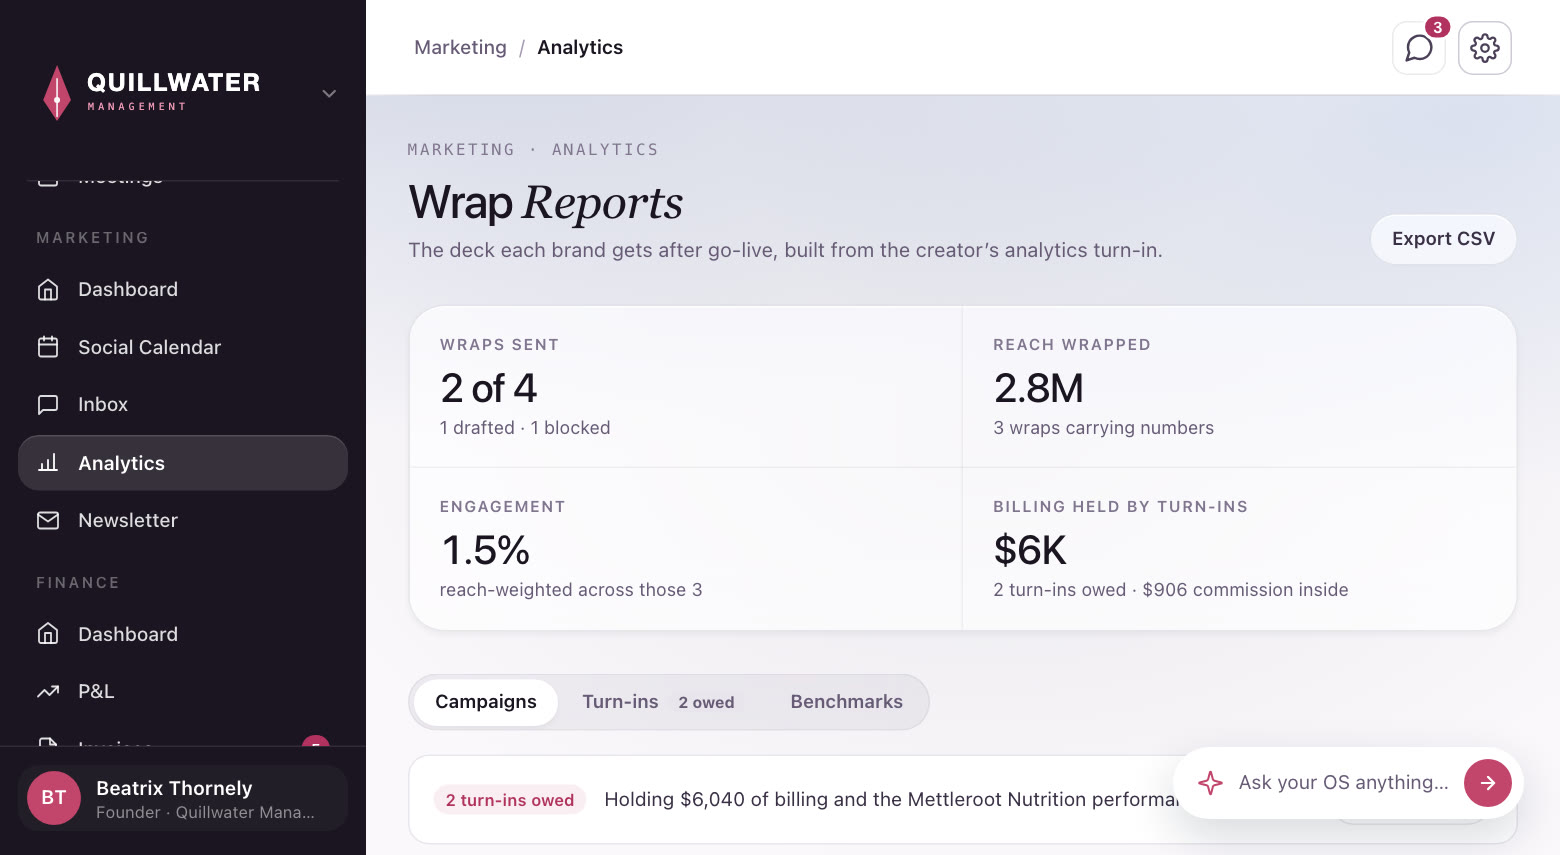This screenshot has height=855, width=1560.
Task: Click the Inbox chat icon
Action: [x=48, y=405]
